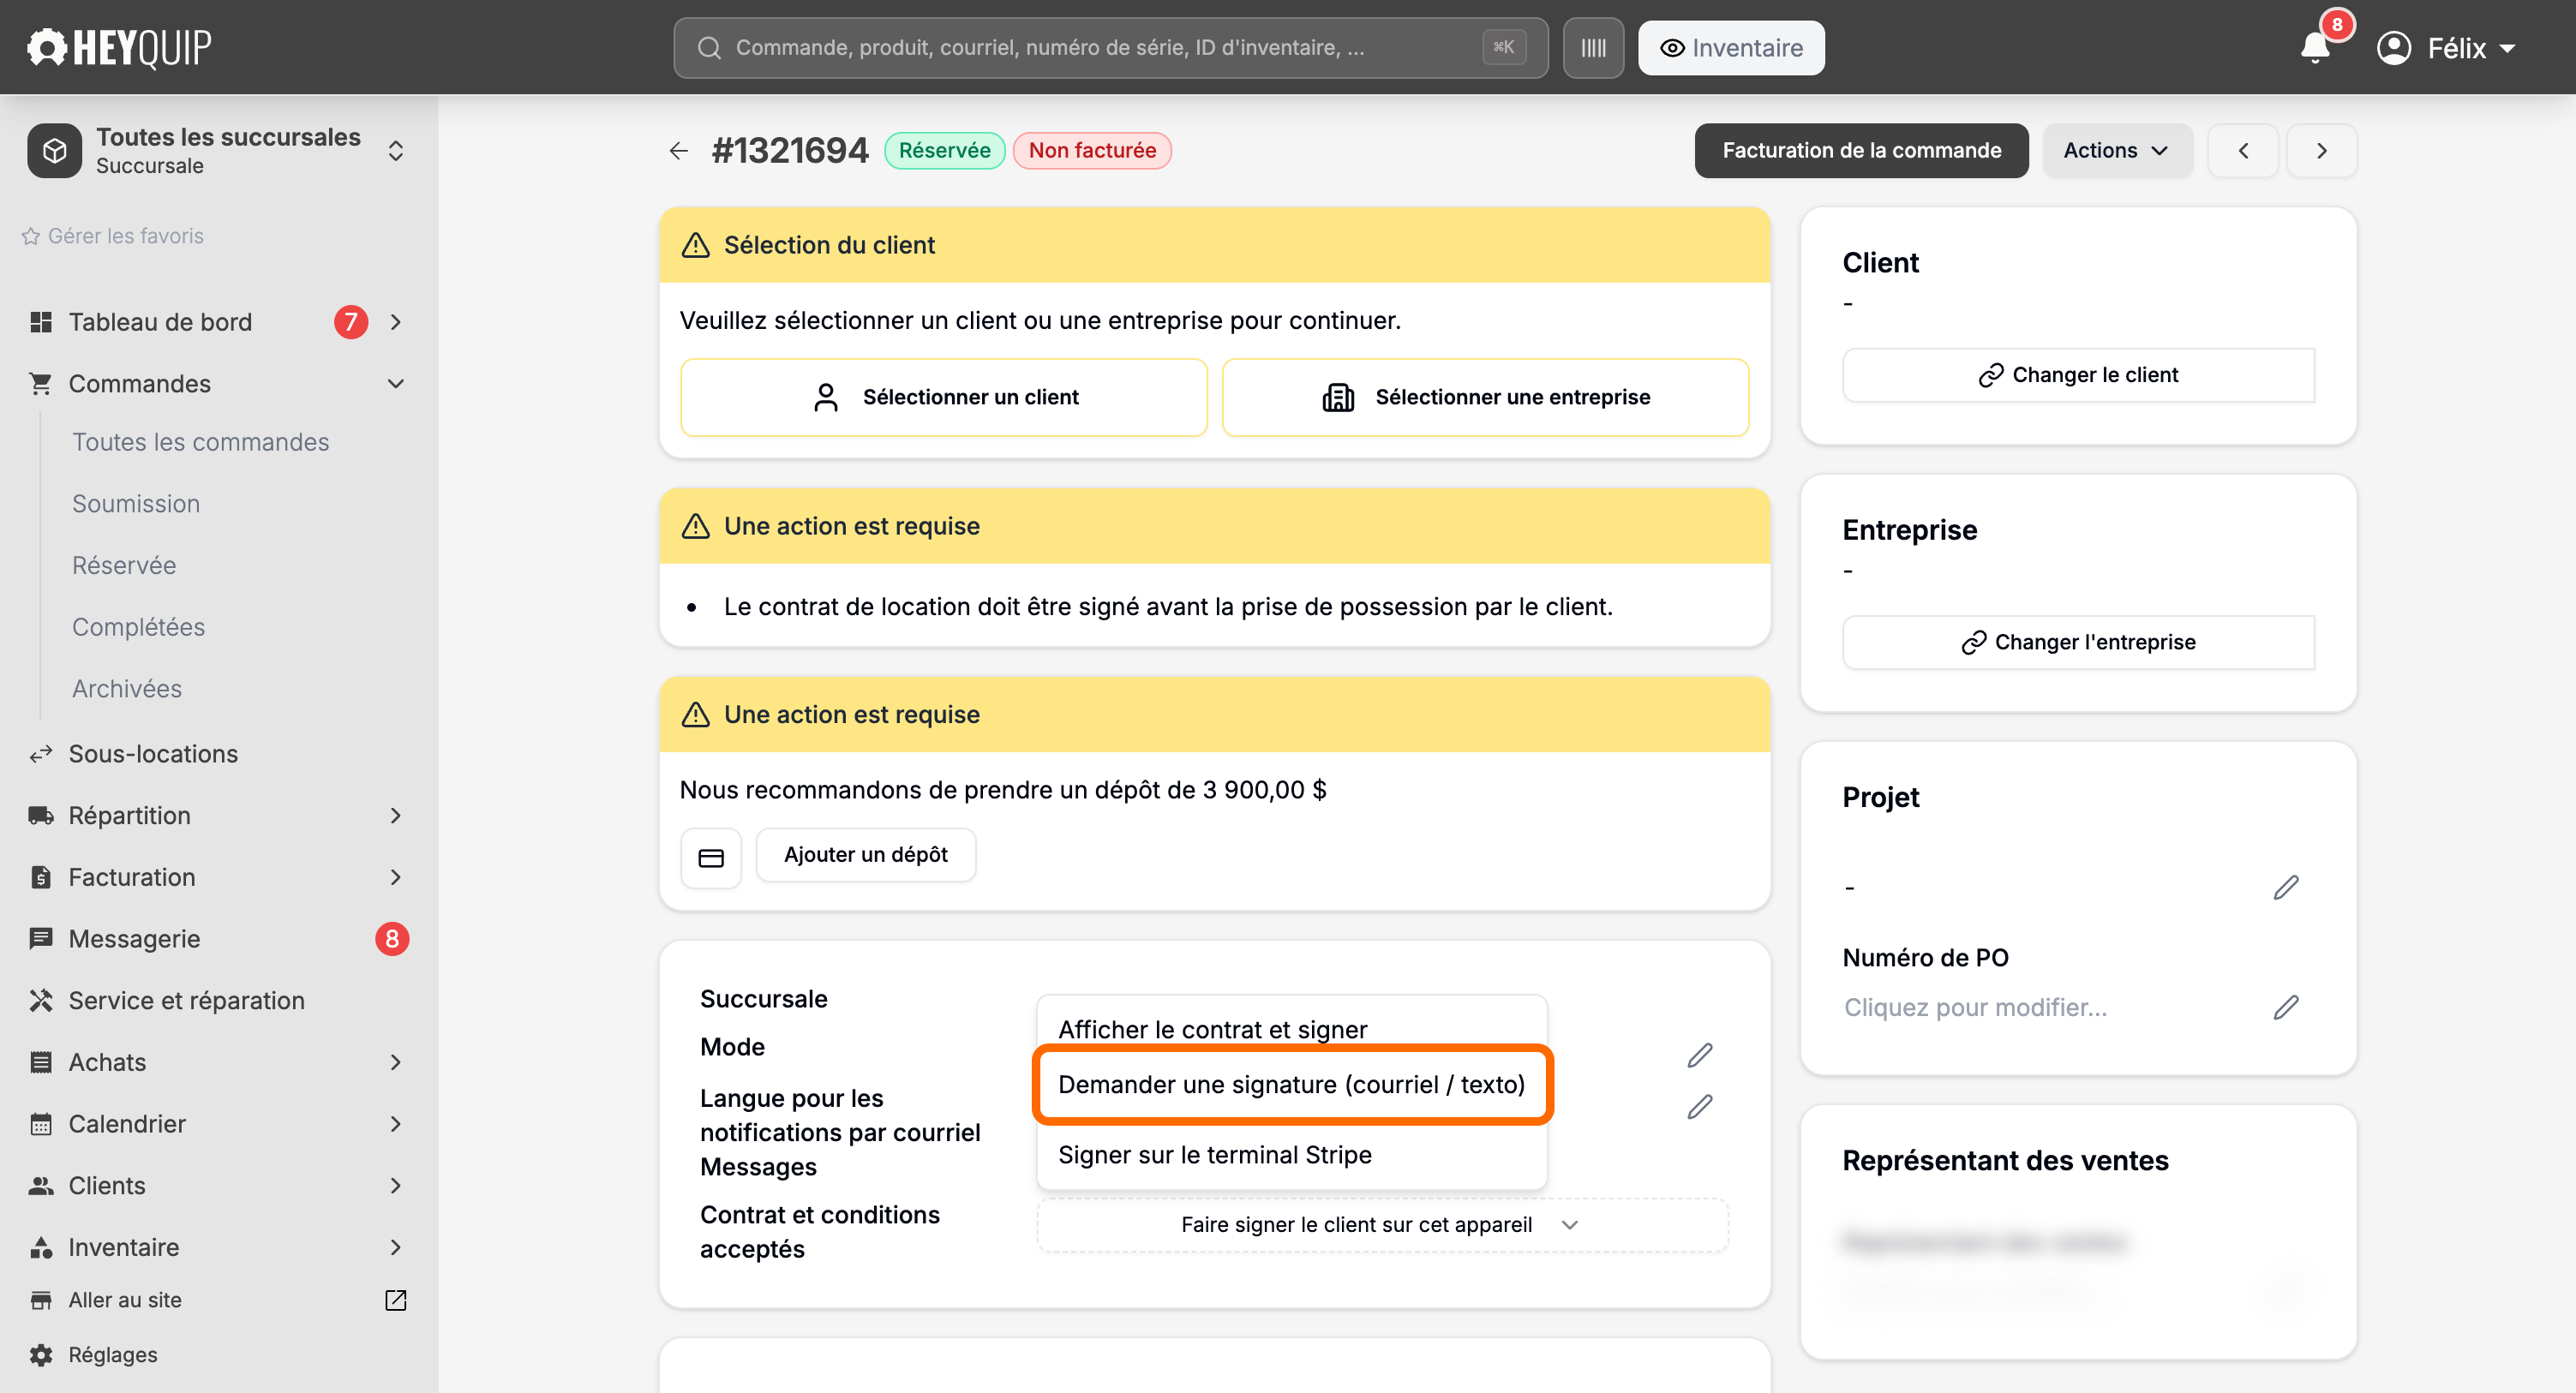Expand the Tableau de bord chevron
The height and width of the screenshot is (1393, 2576).
pyautogui.click(x=396, y=322)
